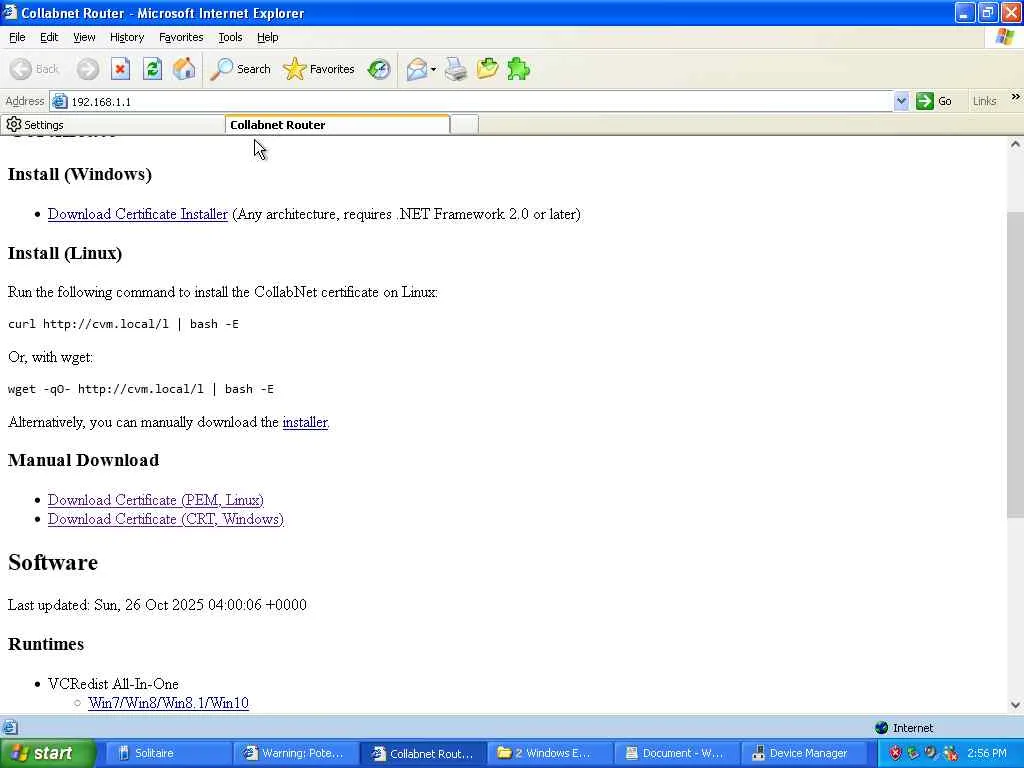The image size is (1024, 768).
Task: Open the File menu
Action: [17, 37]
